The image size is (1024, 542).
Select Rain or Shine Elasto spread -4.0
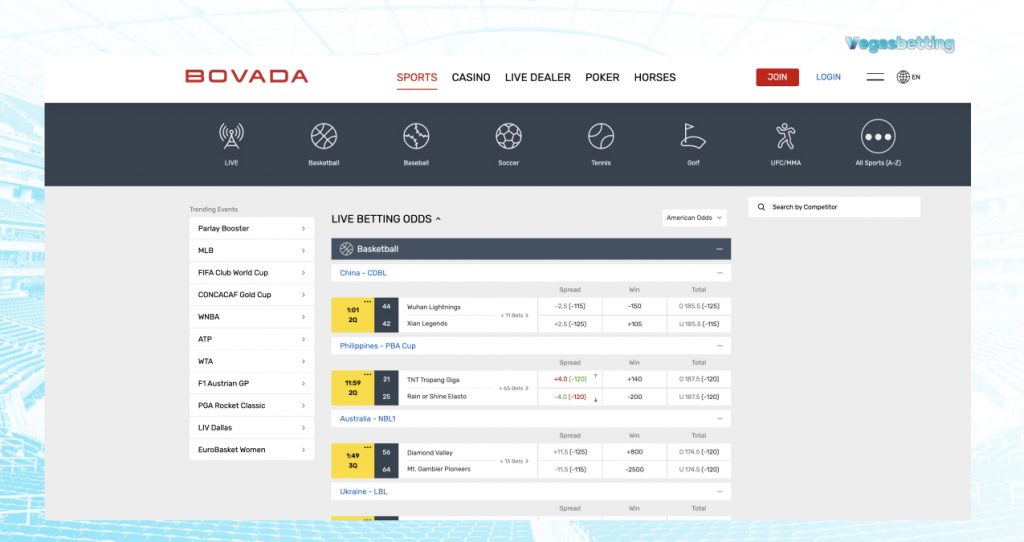(569, 397)
